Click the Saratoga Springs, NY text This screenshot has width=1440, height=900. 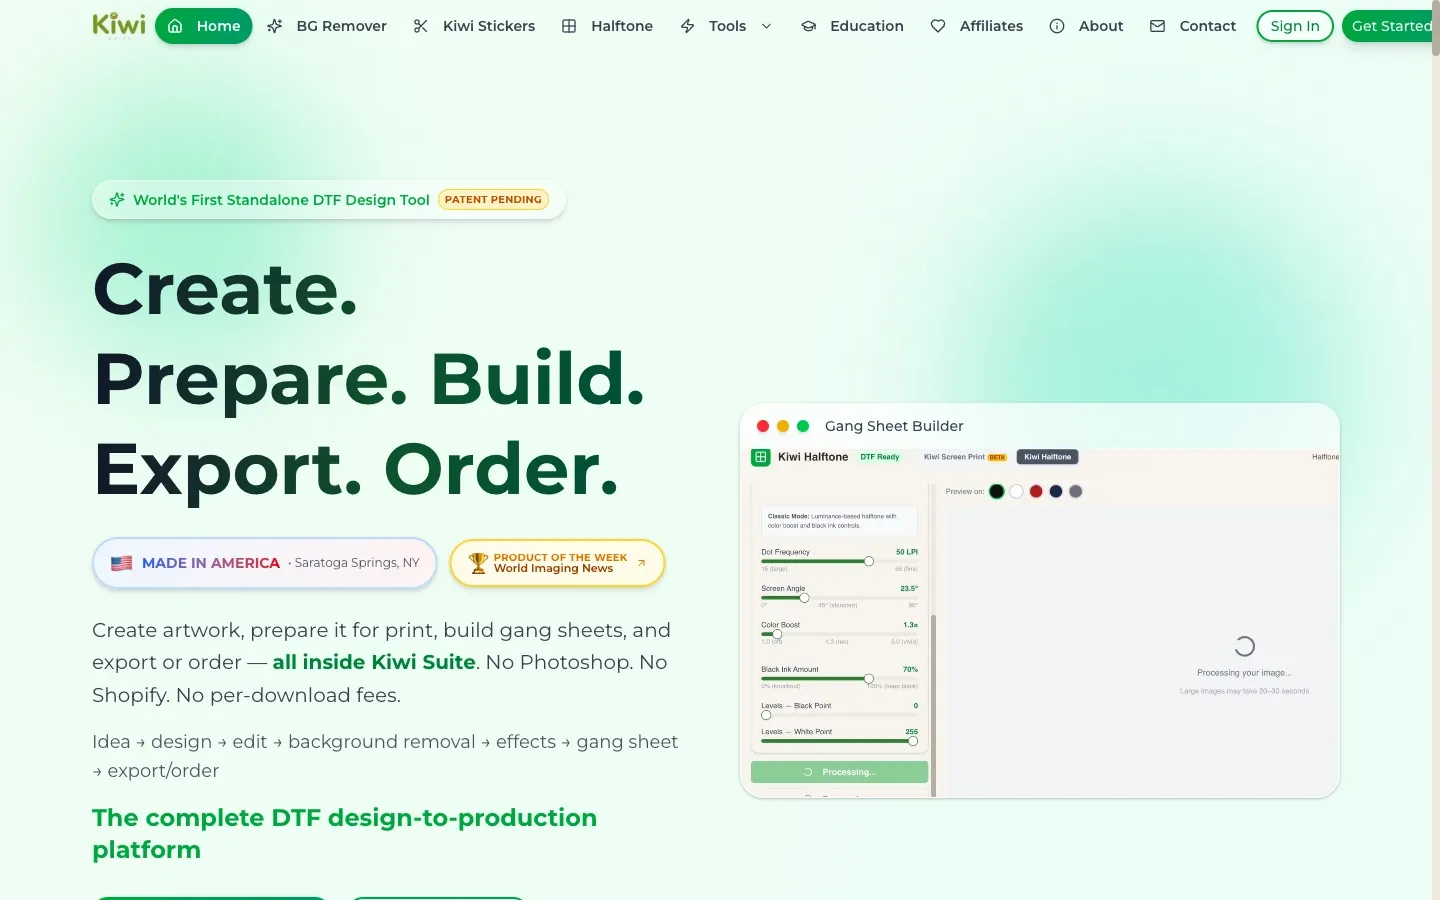(357, 563)
